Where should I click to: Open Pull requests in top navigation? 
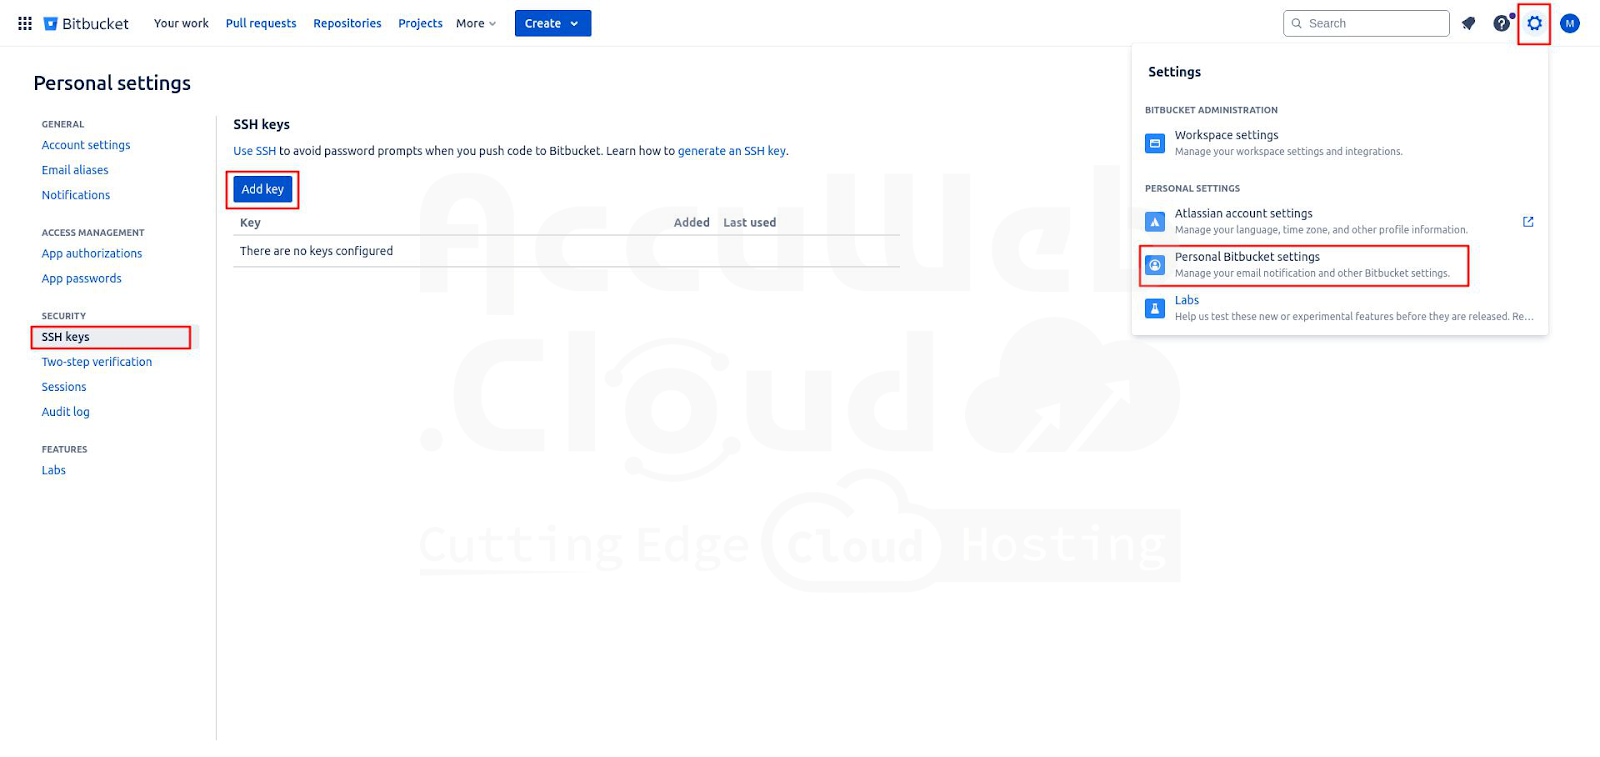[261, 23]
